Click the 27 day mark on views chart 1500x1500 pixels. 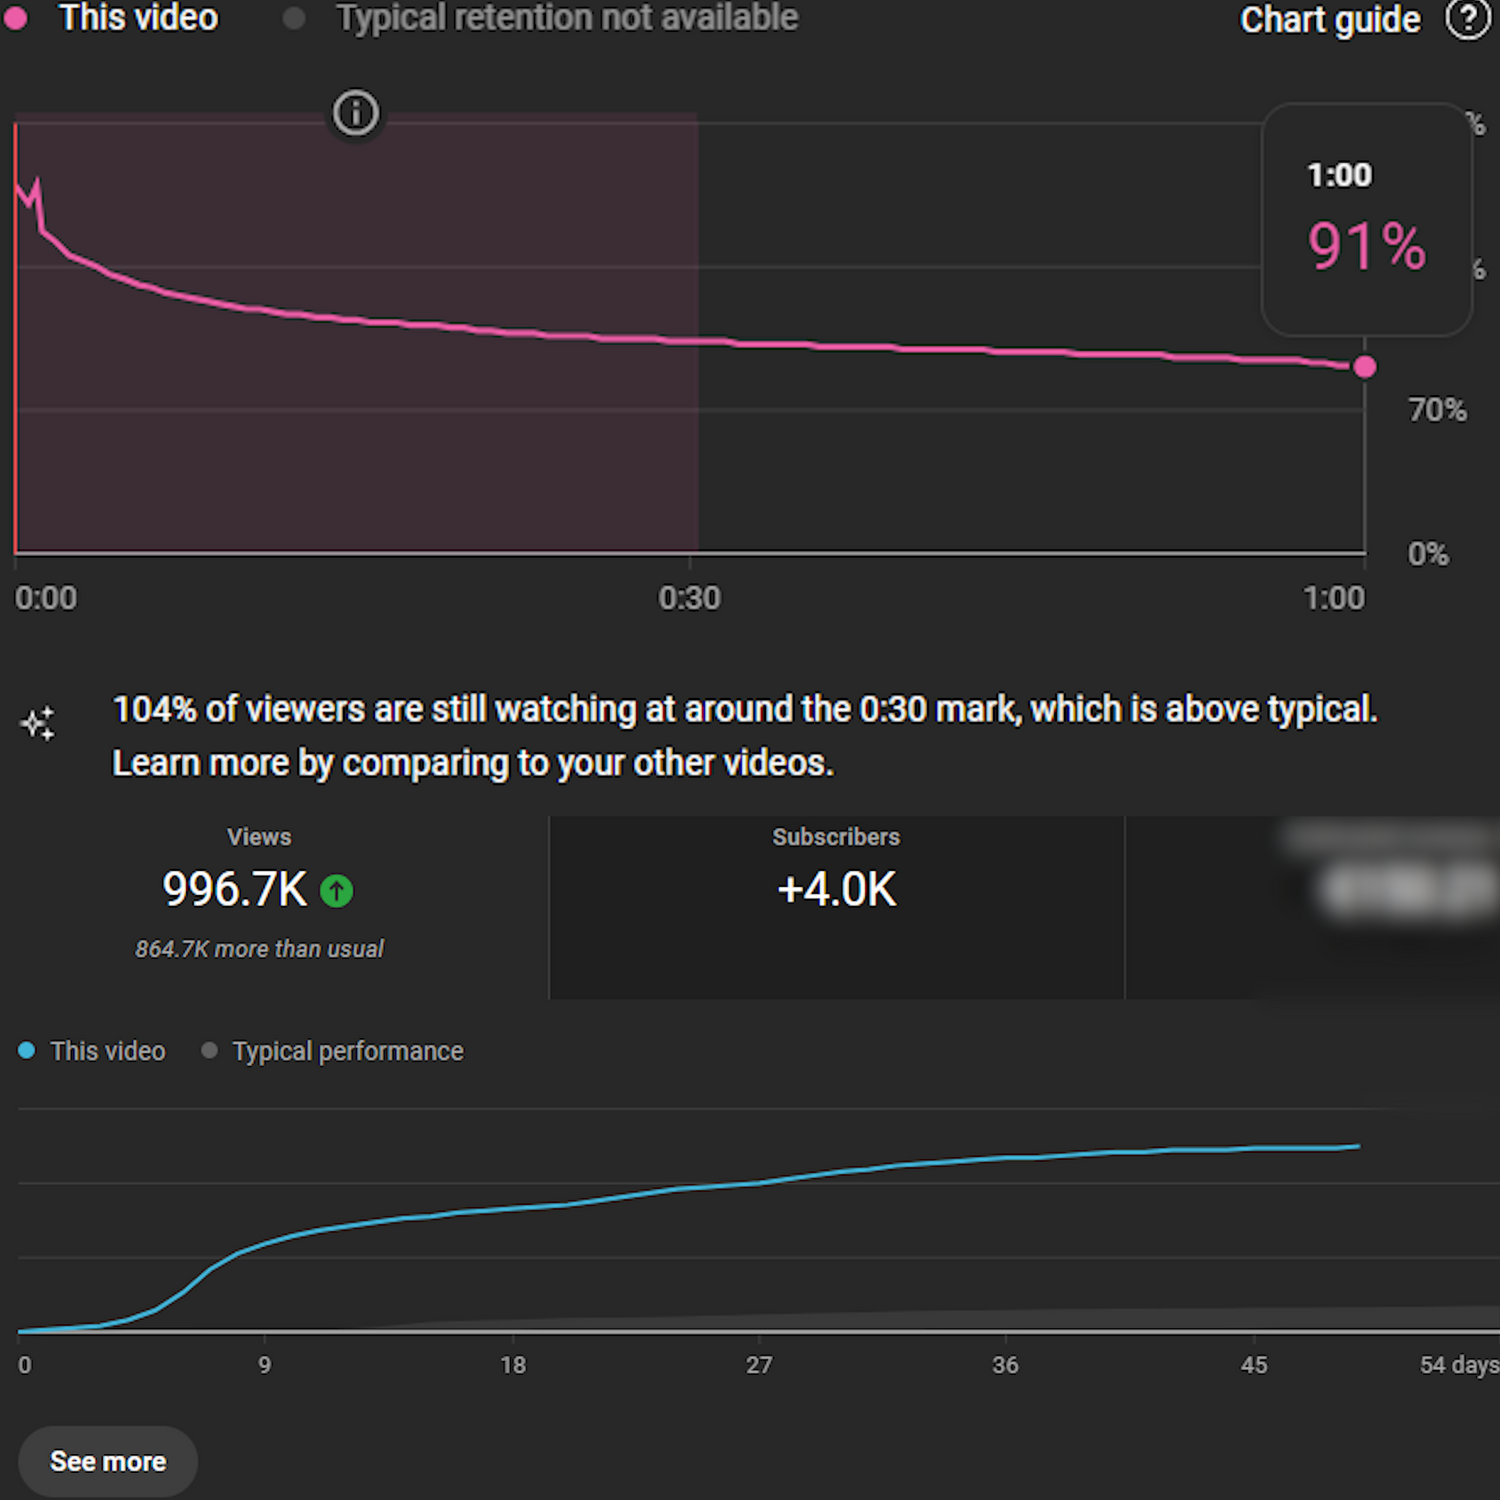click(759, 1365)
